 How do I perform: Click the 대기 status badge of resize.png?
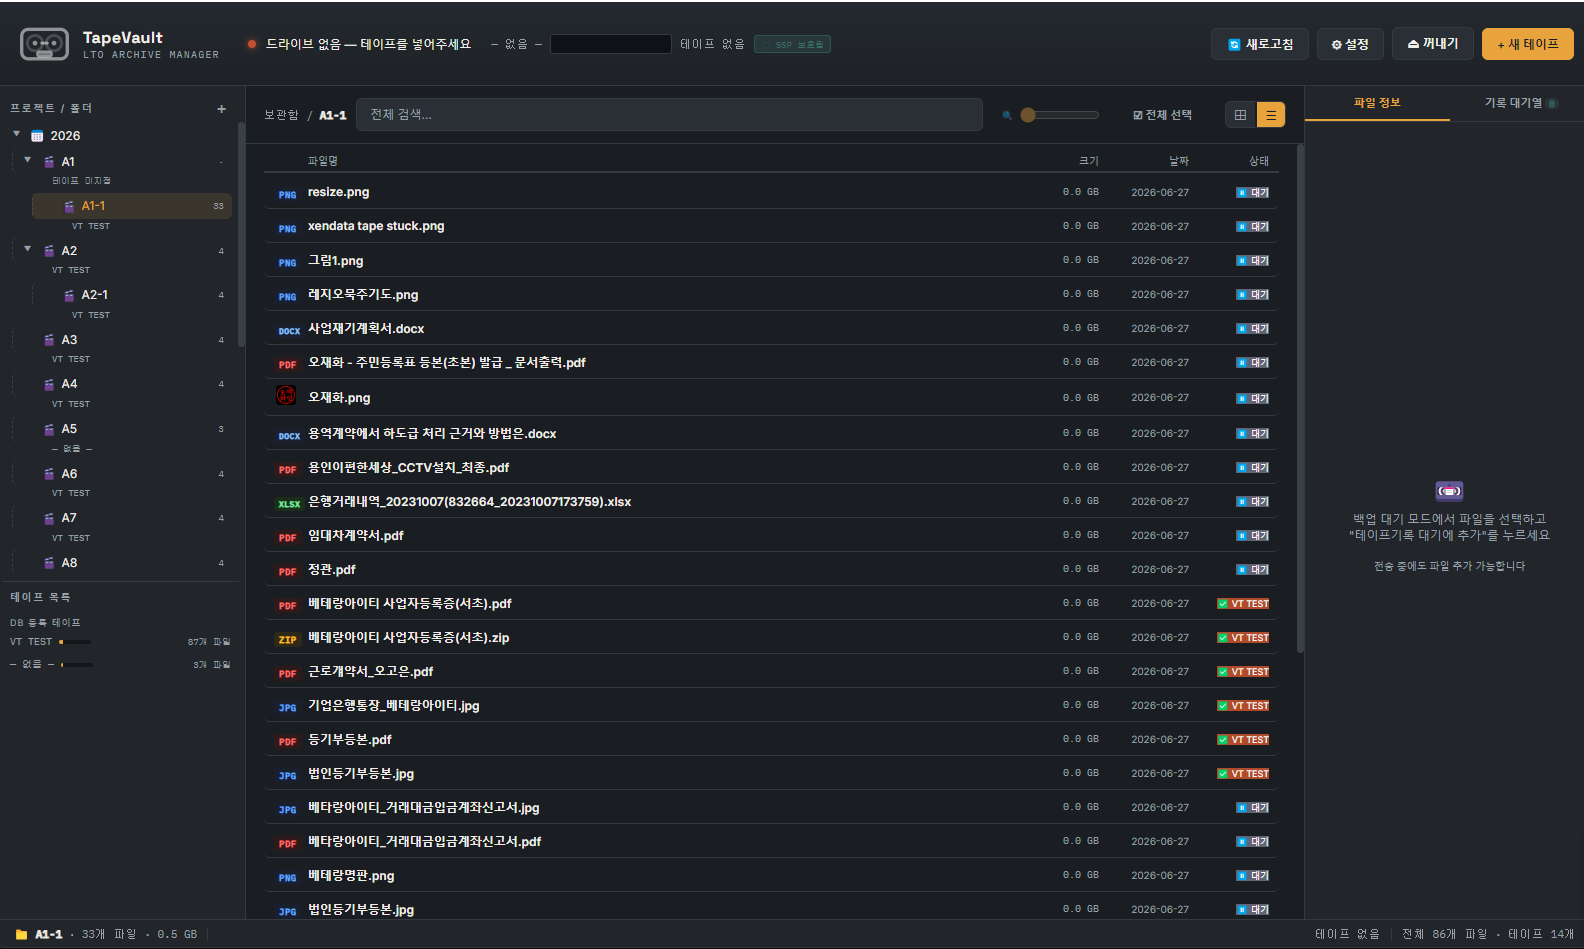(1253, 193)
